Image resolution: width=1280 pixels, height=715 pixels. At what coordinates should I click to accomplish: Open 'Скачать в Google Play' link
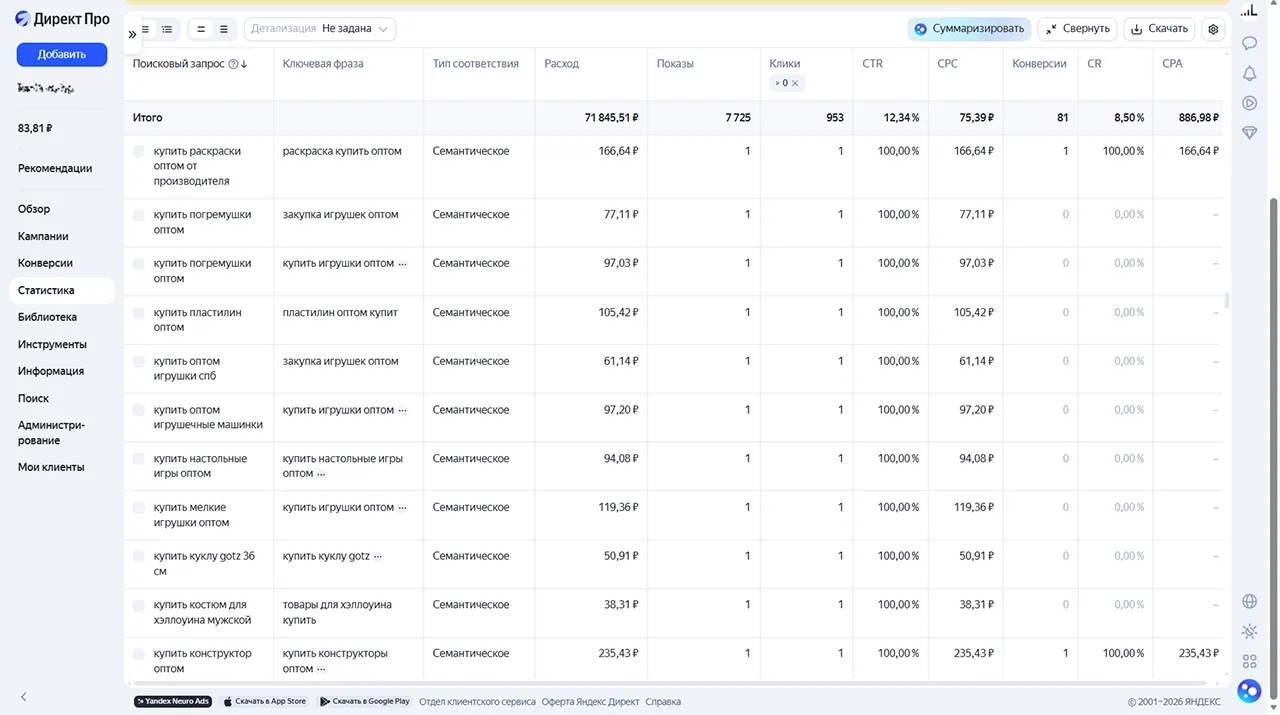365,701
